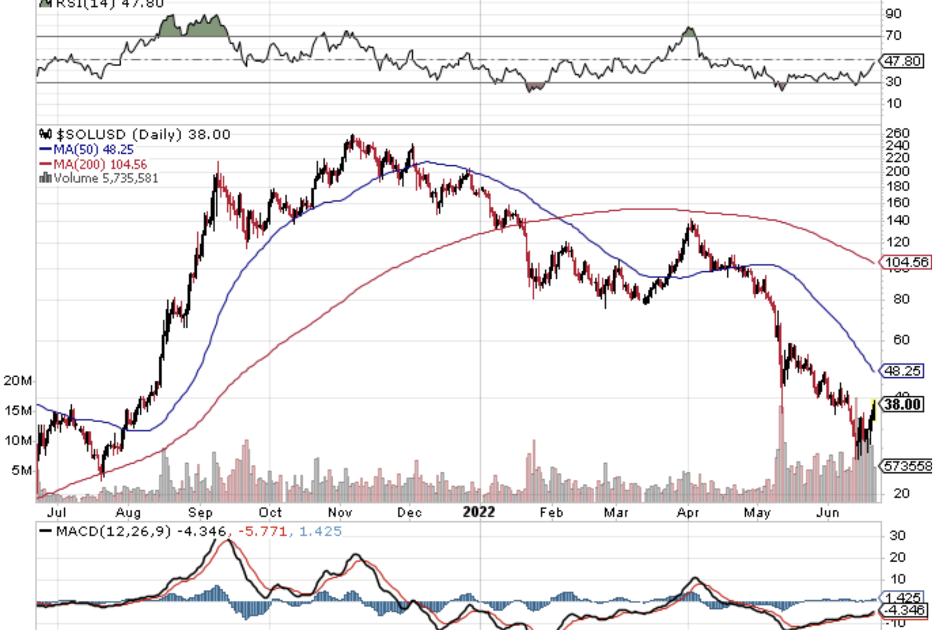Click the 104.56 MA(200) price tag
The height and width of the screenshot is (630, 936).
(x=907, y=262)
